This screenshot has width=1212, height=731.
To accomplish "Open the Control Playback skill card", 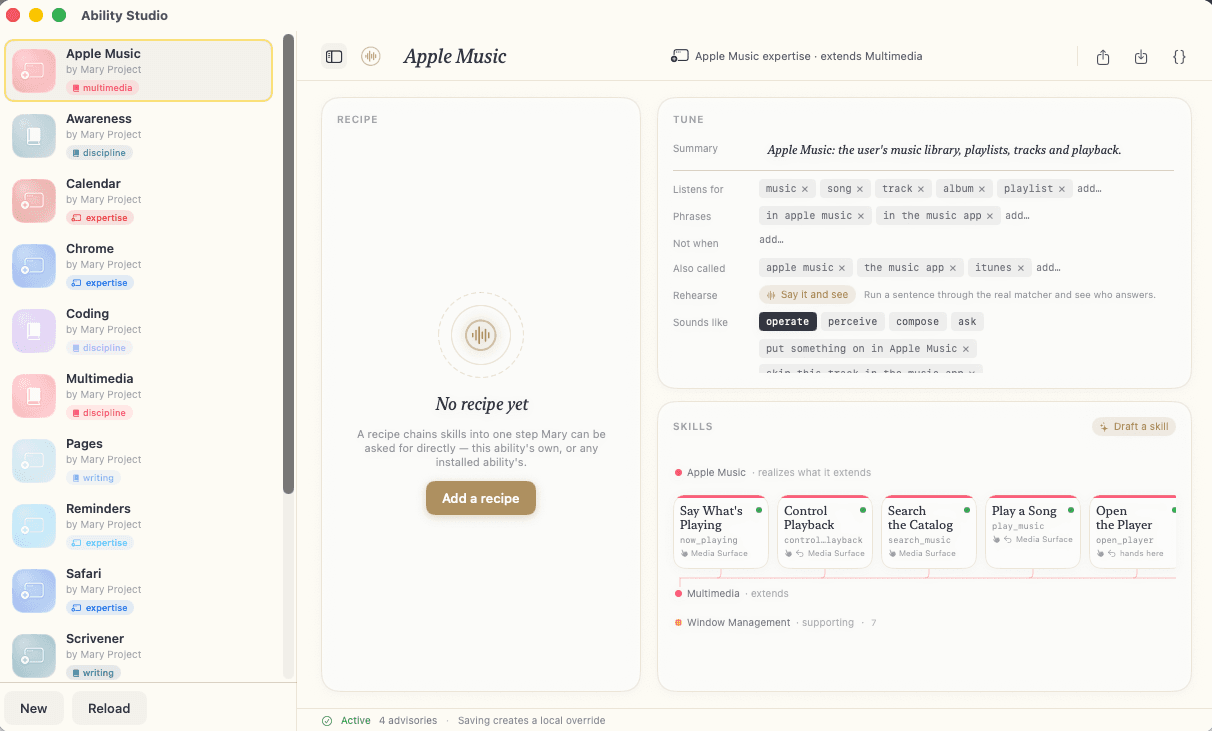I will (825, 532).
